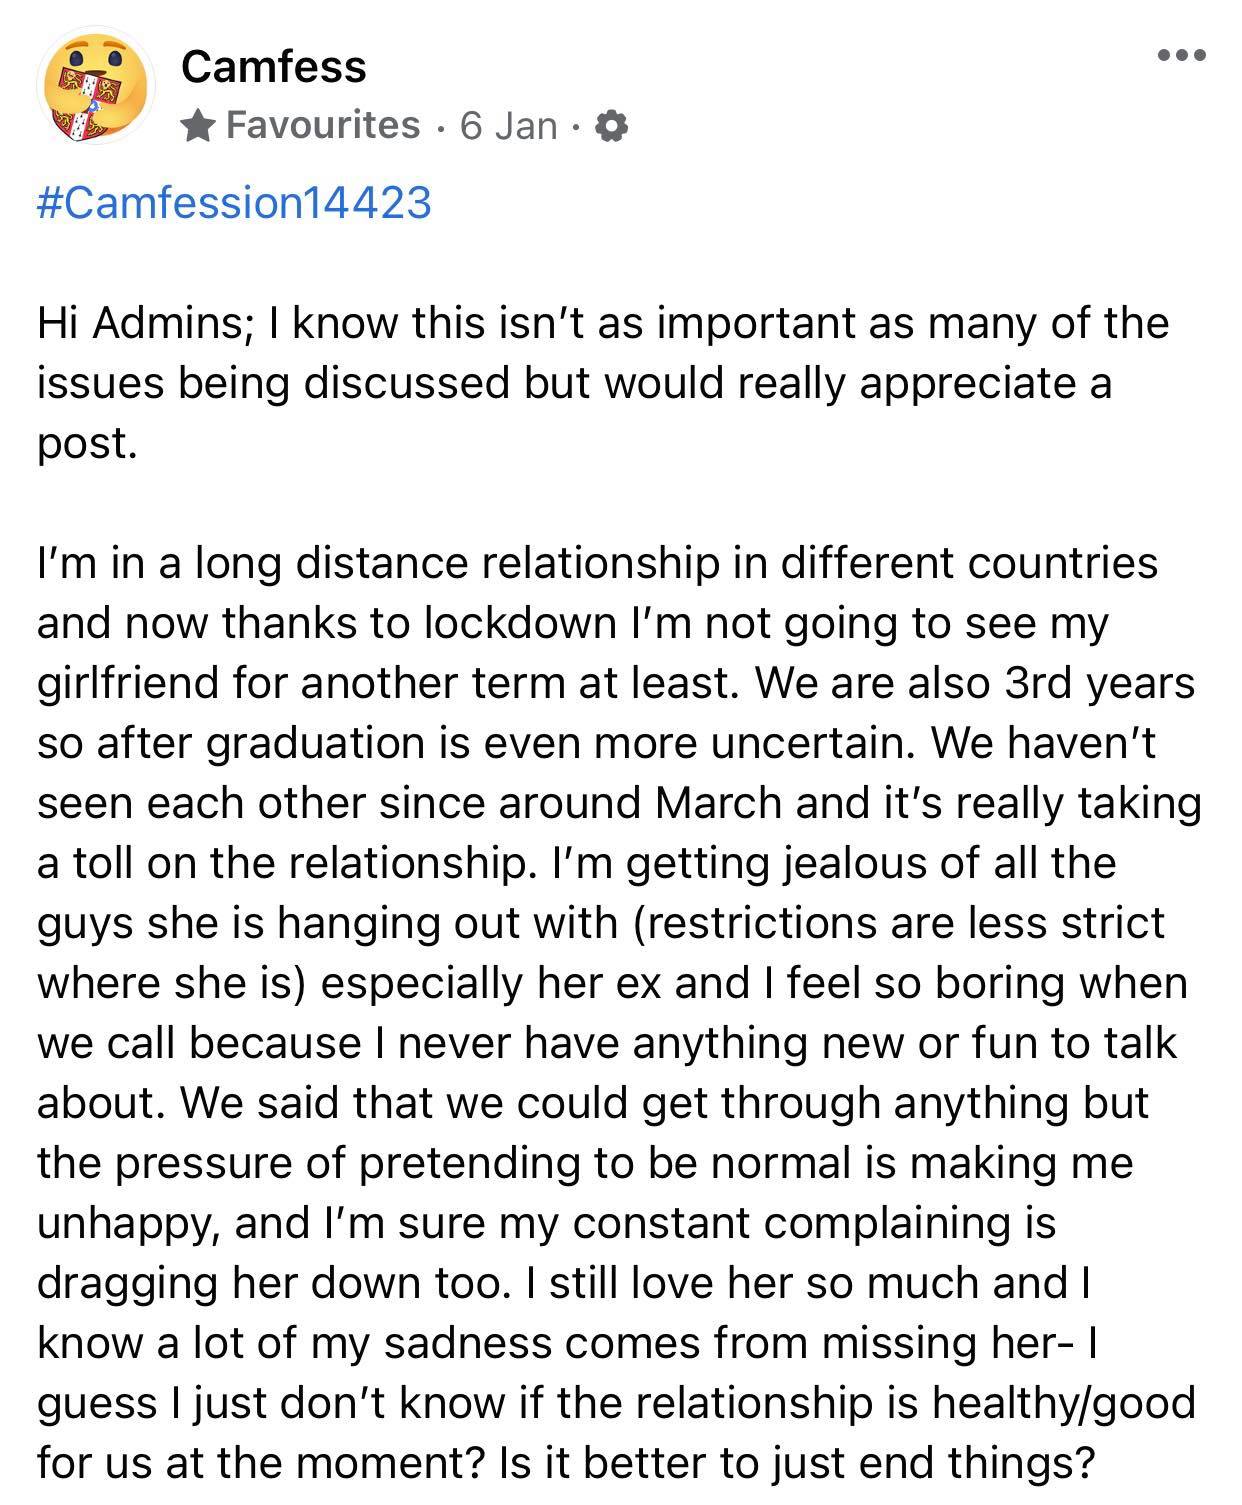Click the Favourites star icon
The width and height of the screenshot is (1242, 1505).
point(199,125)
